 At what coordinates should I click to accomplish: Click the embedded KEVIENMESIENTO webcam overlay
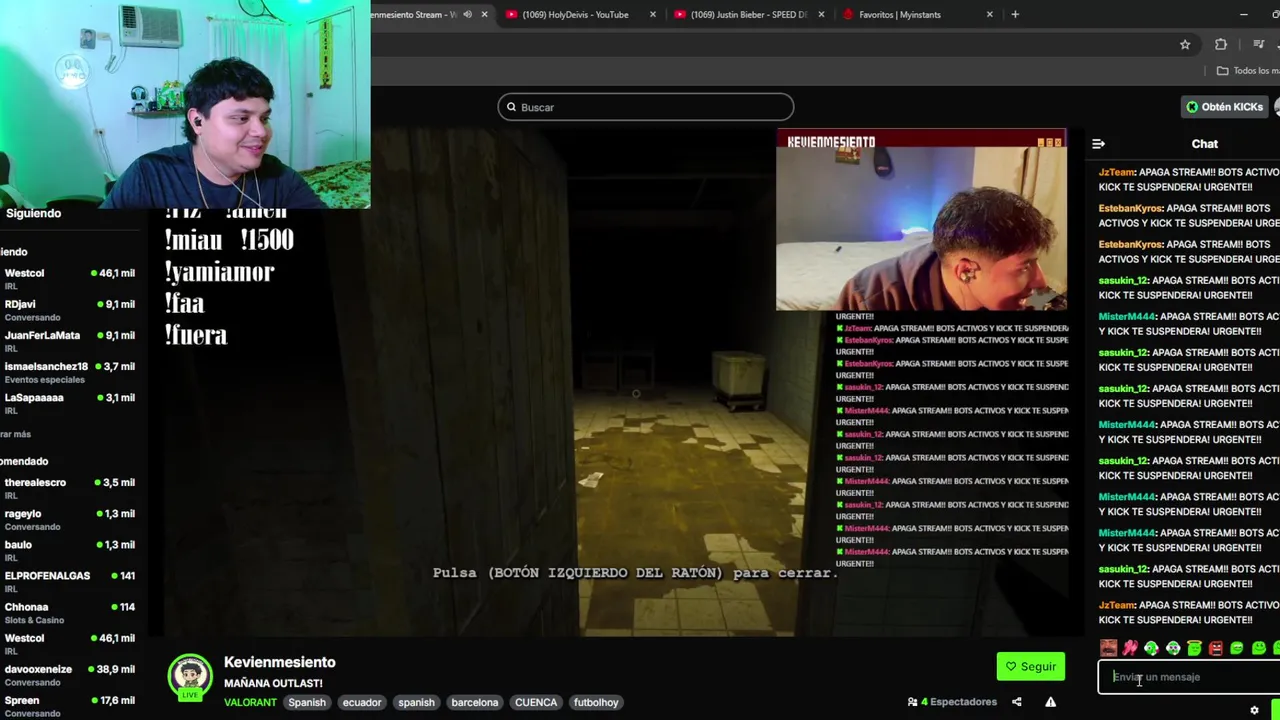(x=921, y=220)
